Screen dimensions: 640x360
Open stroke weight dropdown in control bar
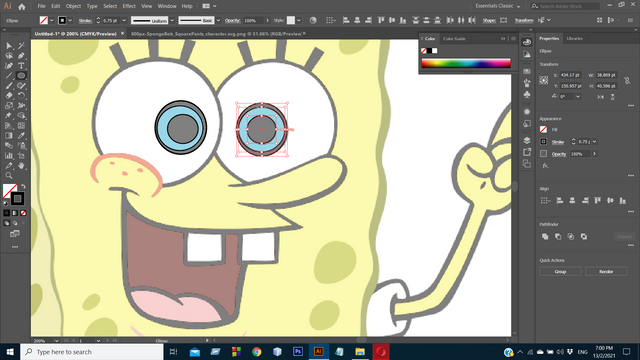(124, 20)
